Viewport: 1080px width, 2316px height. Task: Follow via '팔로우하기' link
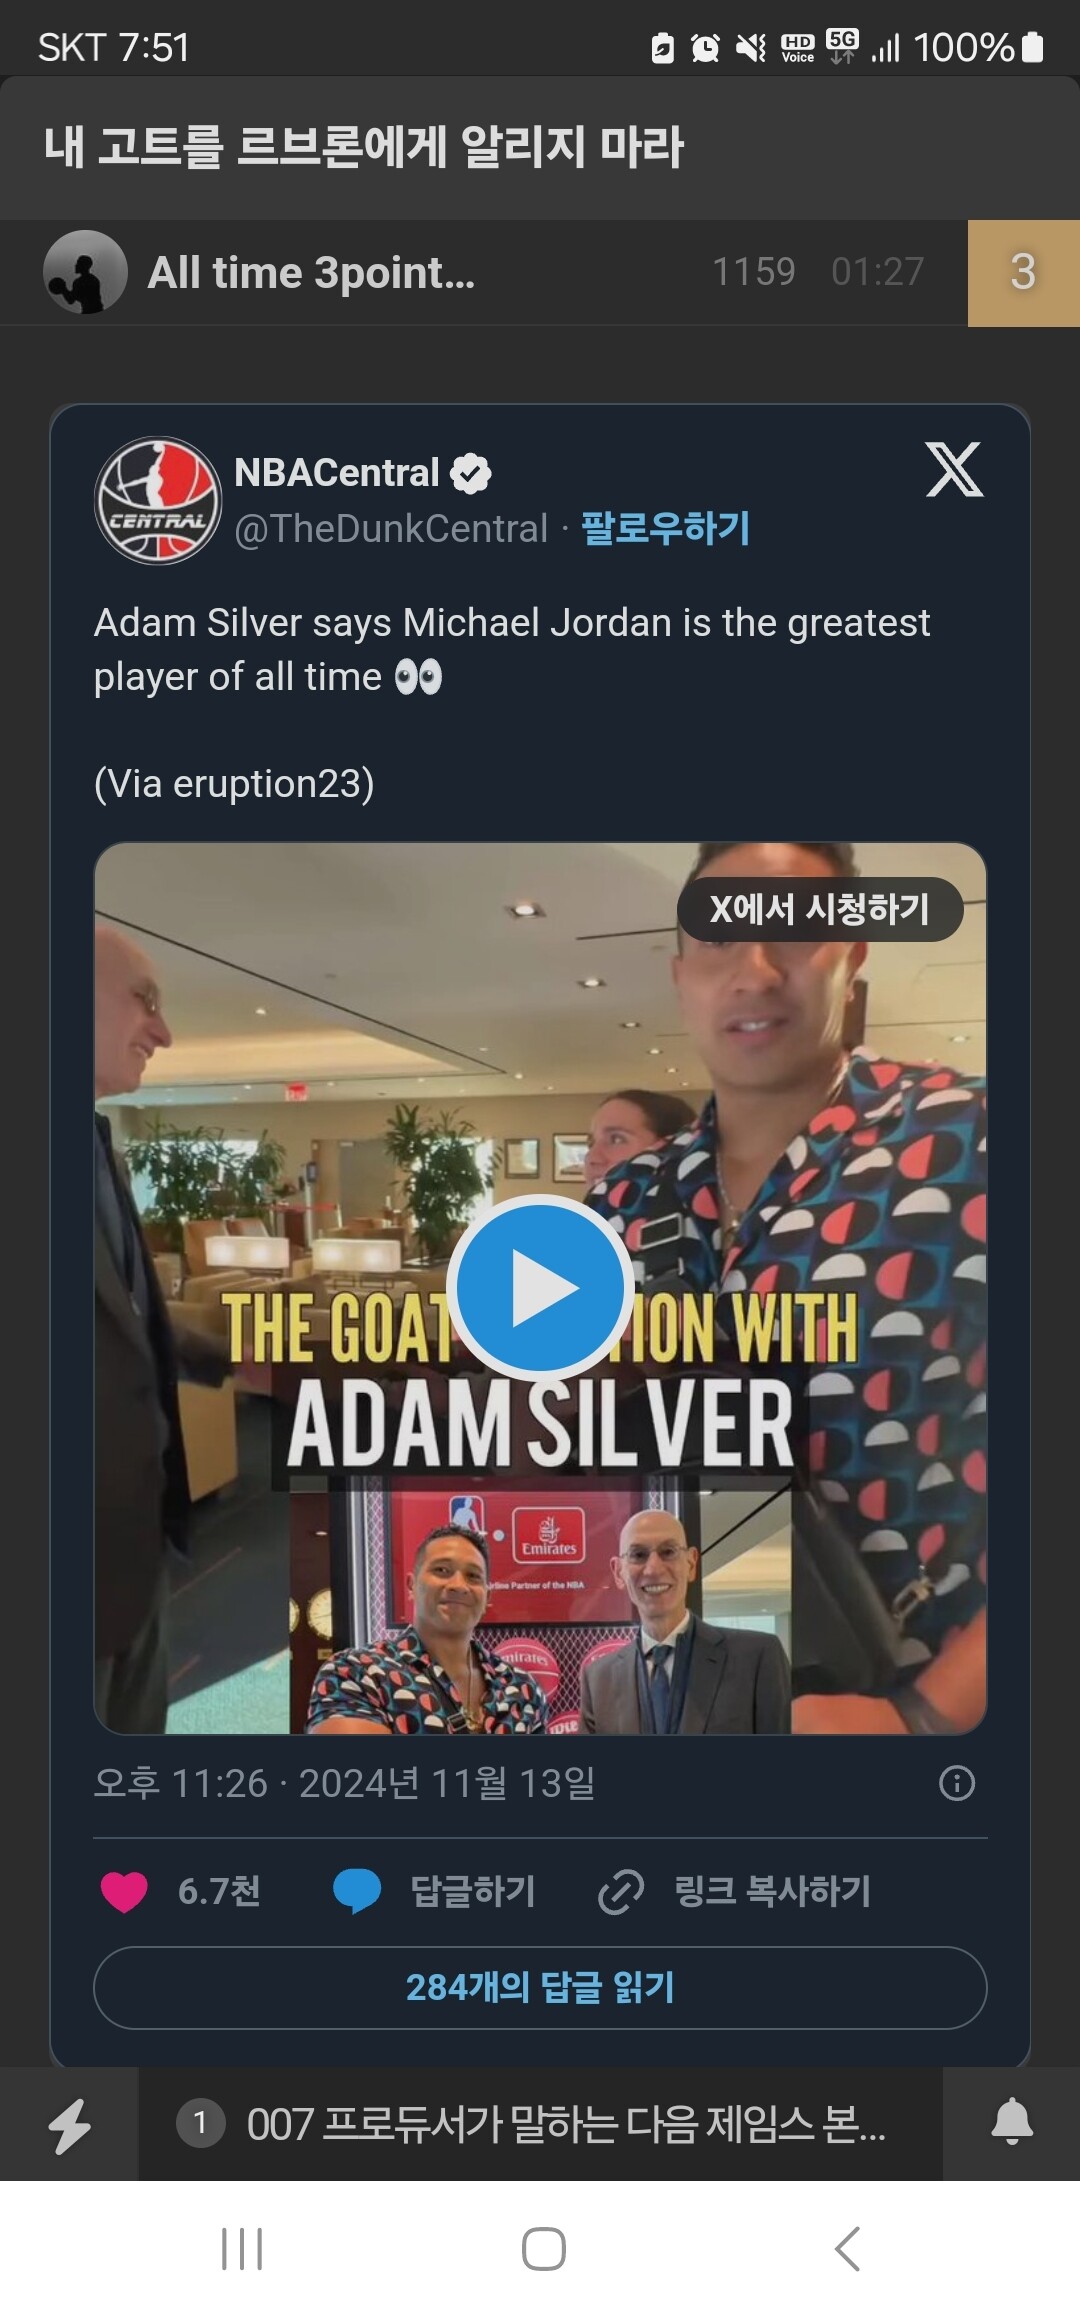click(665, 528)
